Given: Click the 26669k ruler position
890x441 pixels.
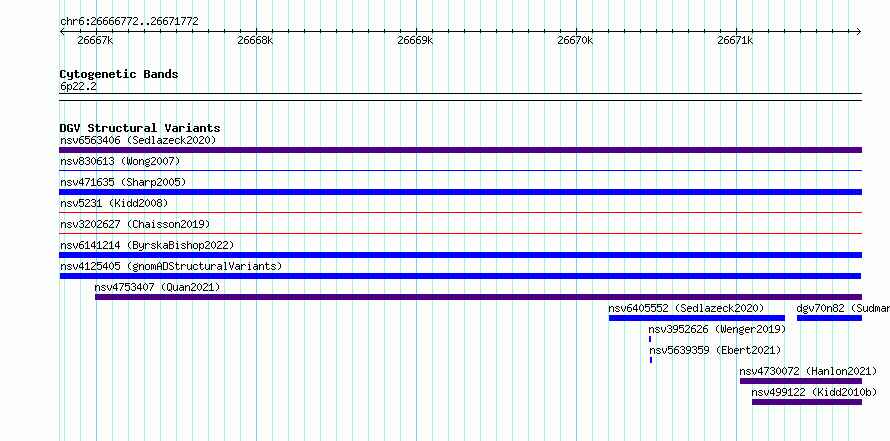Looking at the screenshot, I should point(415,40).
